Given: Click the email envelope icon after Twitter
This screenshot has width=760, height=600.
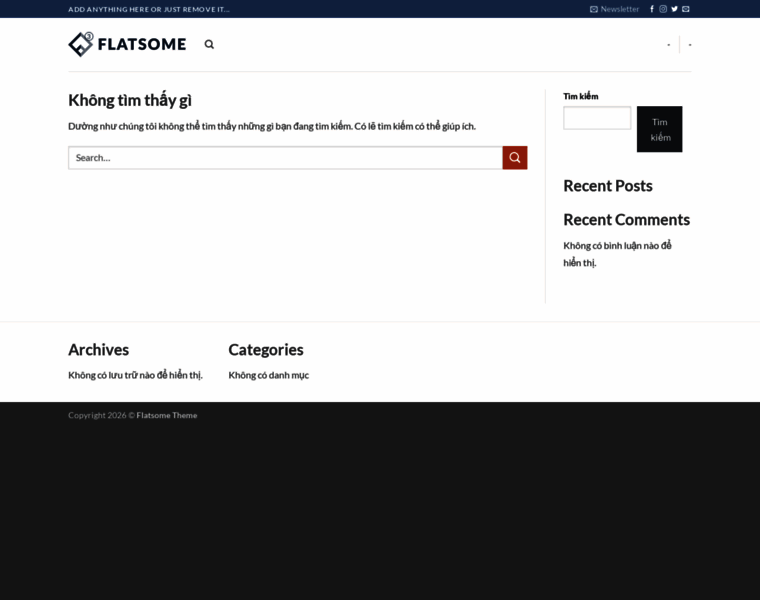Looking at the screenshot, I should (x=686, y=9).
